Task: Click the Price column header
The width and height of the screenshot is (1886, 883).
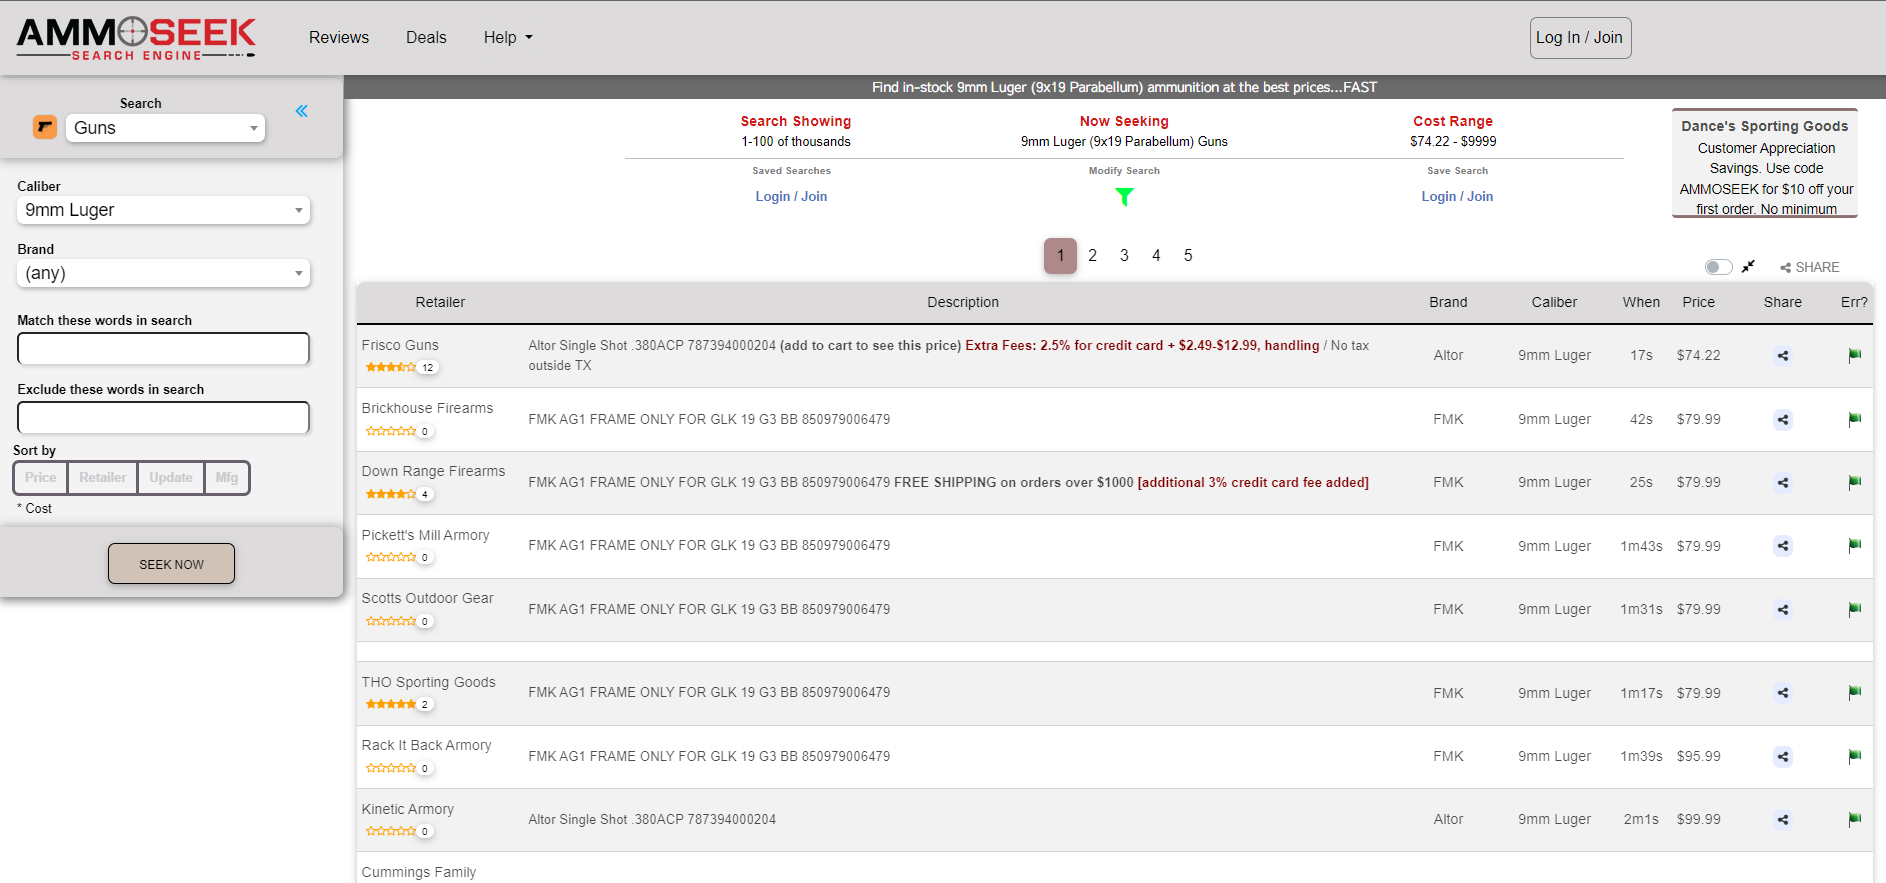Action: tap(1698, 302)
